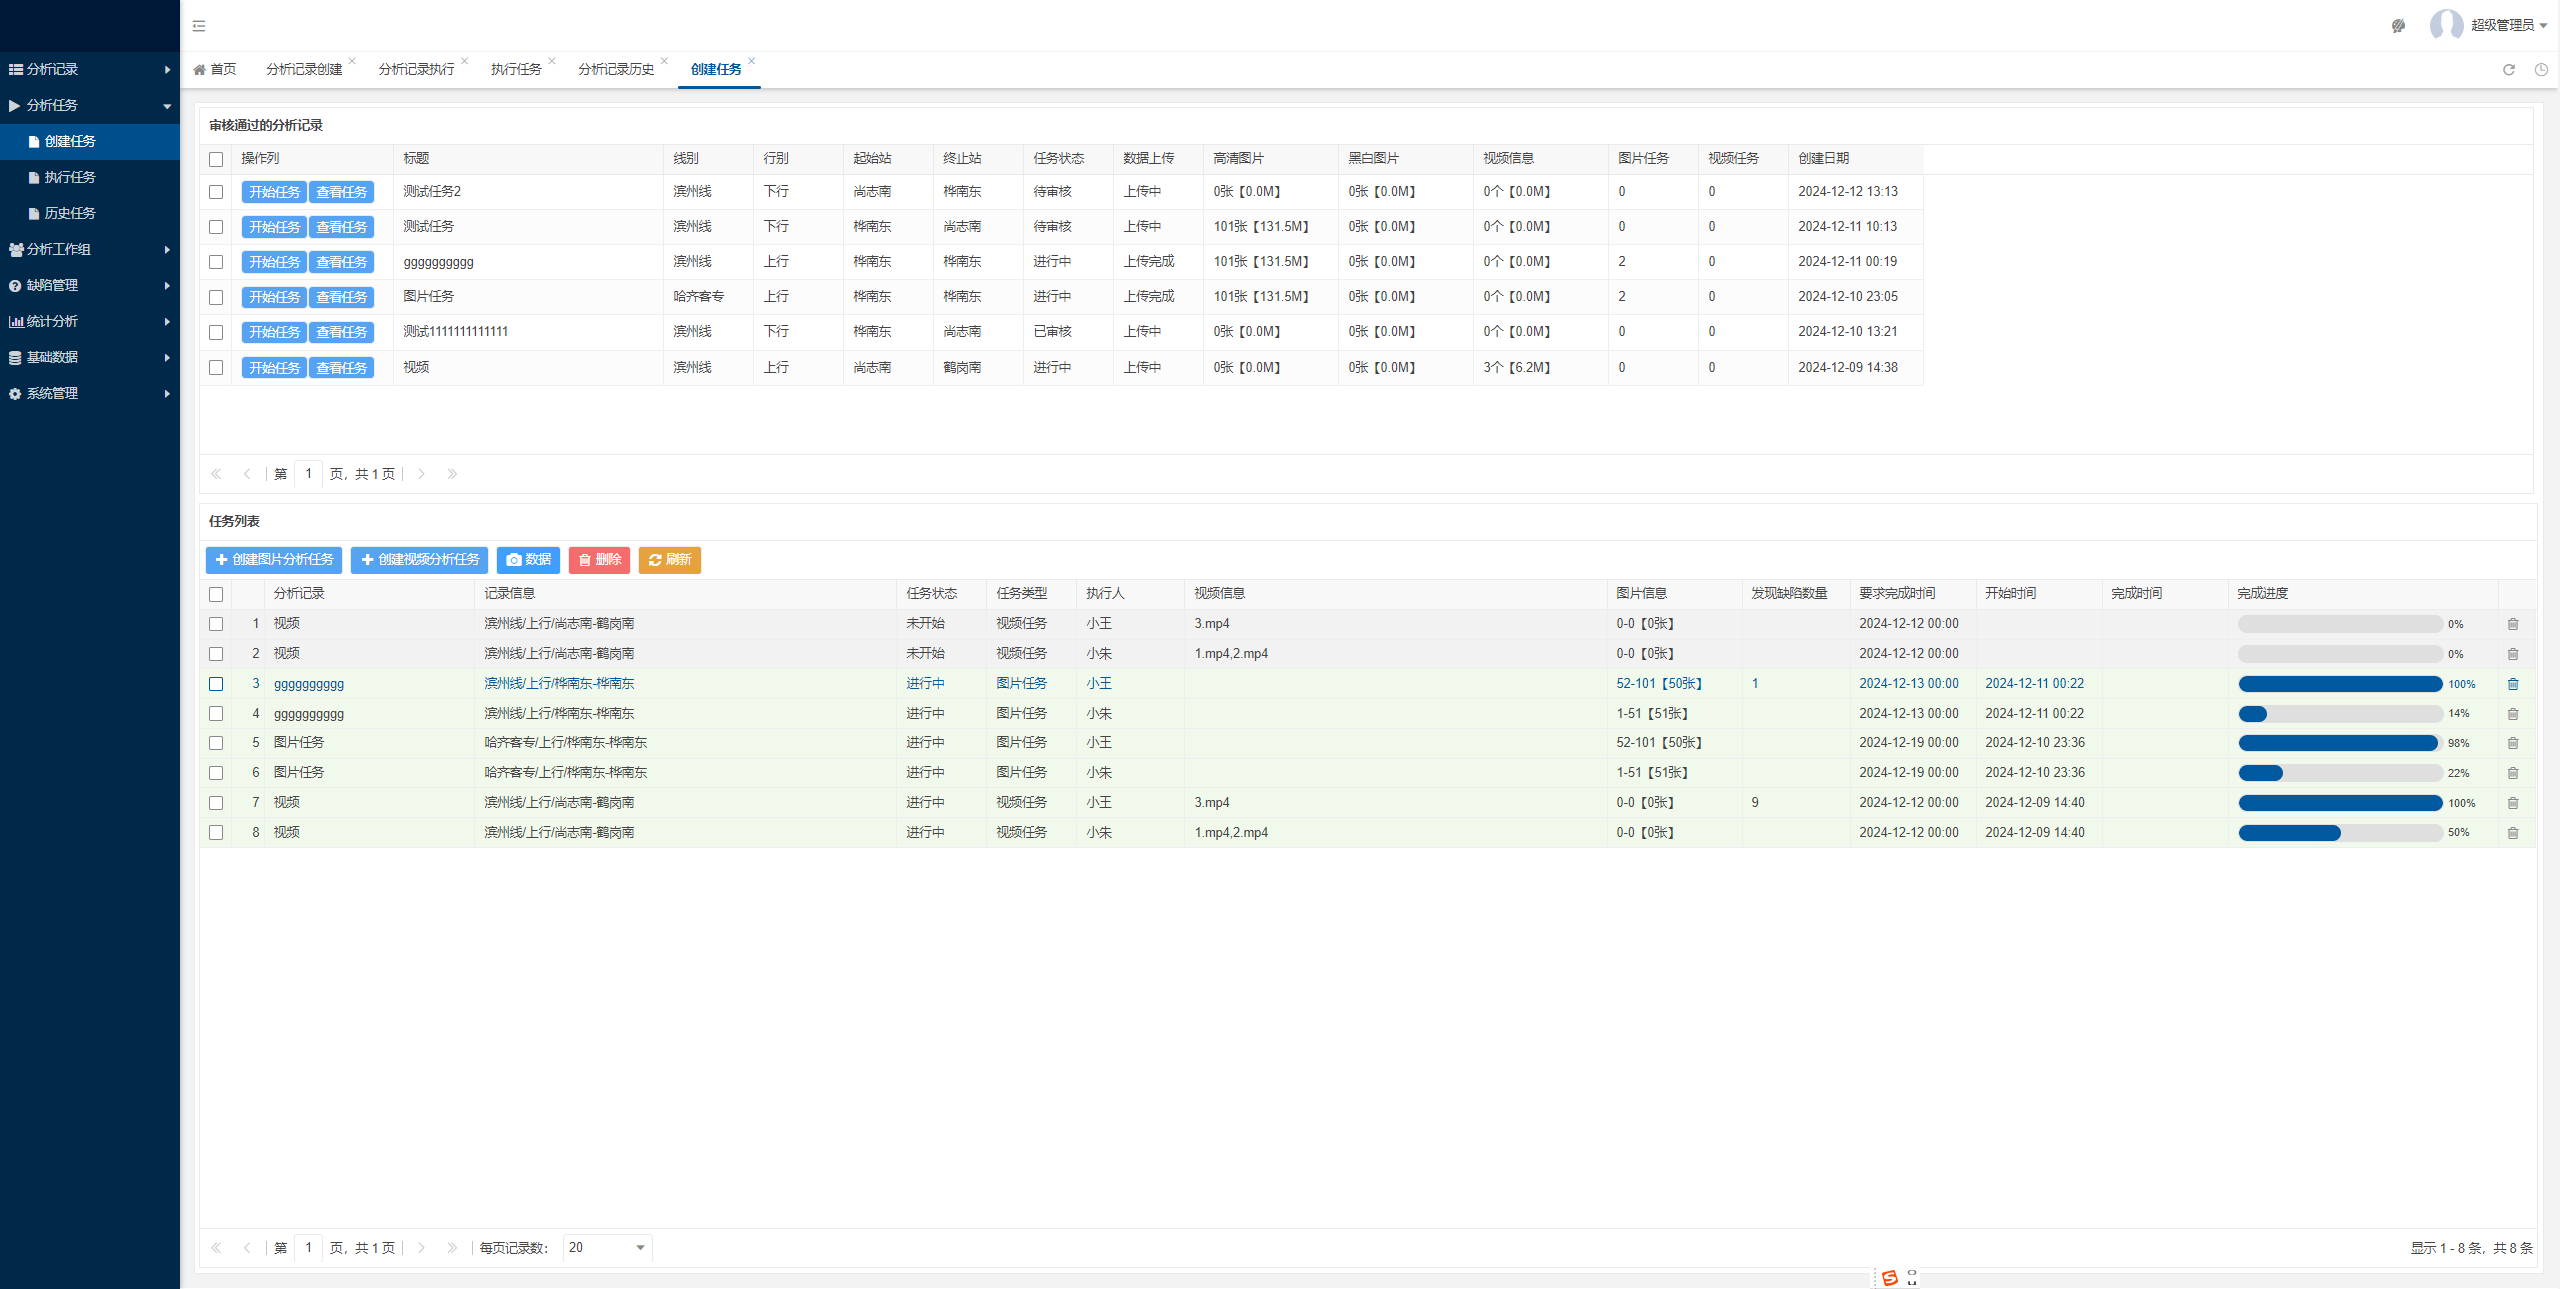Select all rows in 审核通过的分析记录 table

[216, 160]
